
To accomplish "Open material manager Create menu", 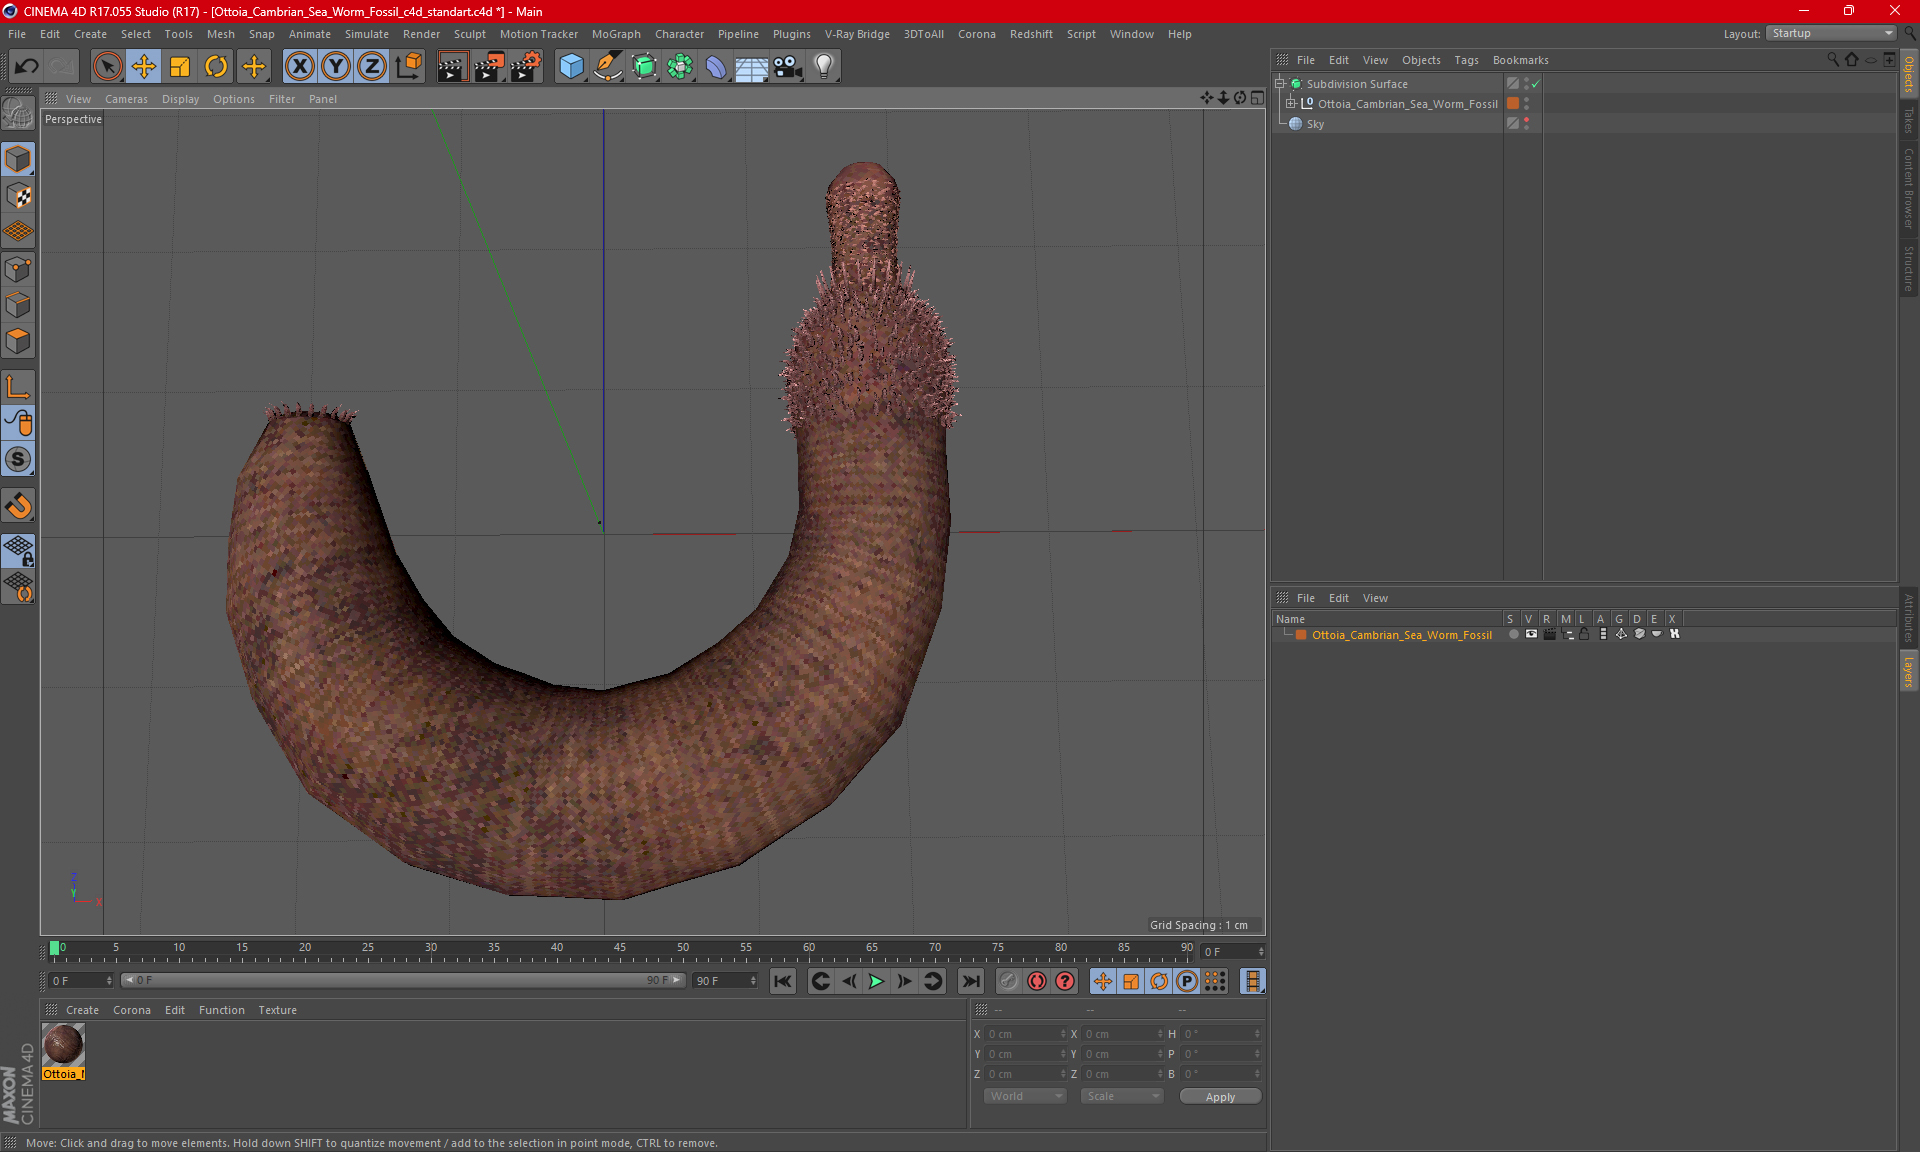I will coord(82,1010).
